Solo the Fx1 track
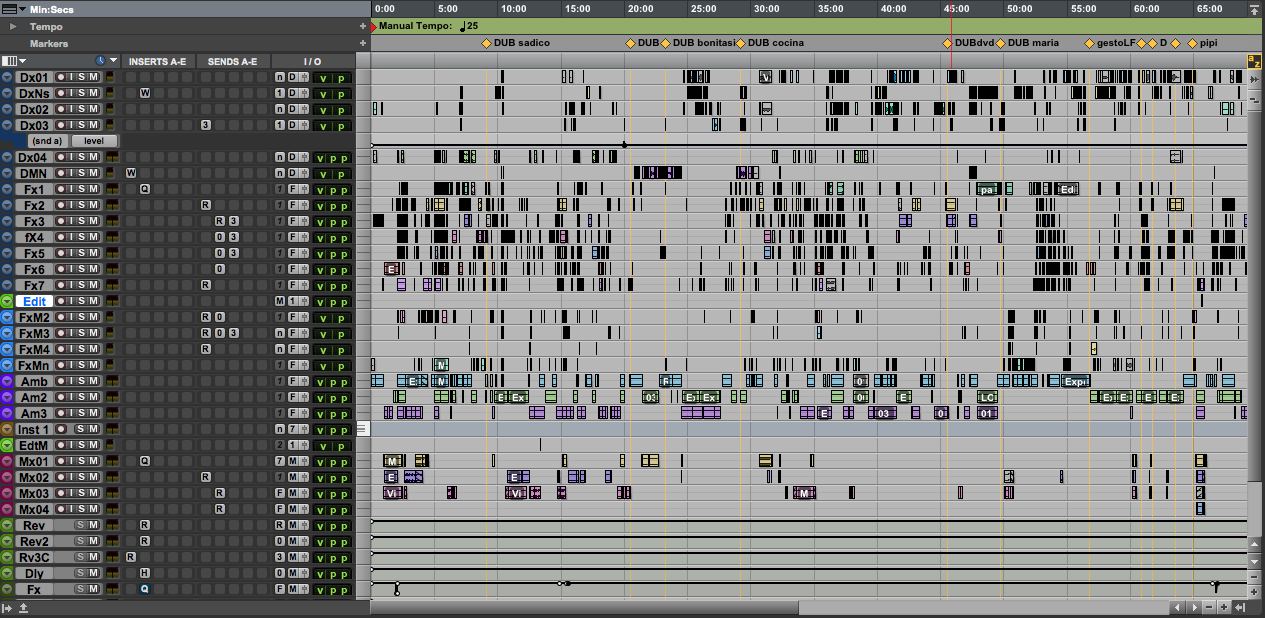 pos(82,189)
